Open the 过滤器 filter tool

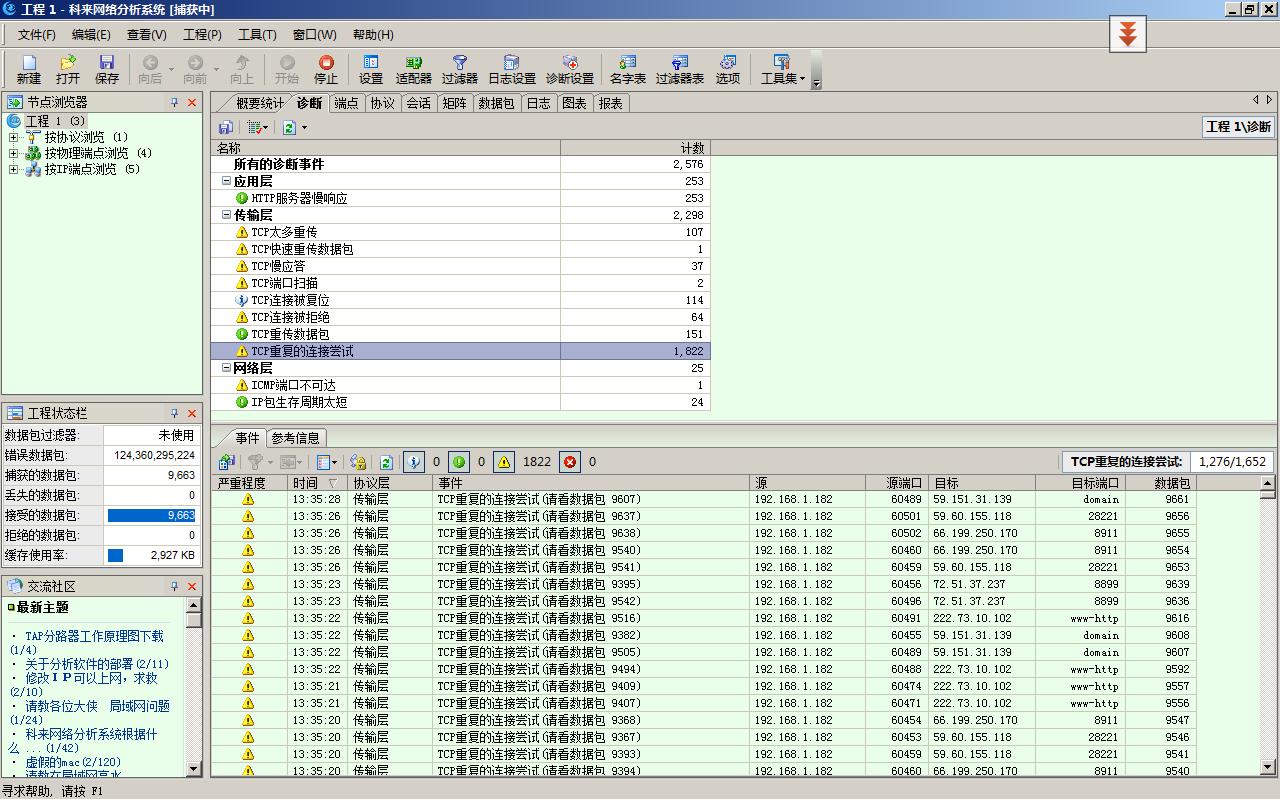[458, 68]
